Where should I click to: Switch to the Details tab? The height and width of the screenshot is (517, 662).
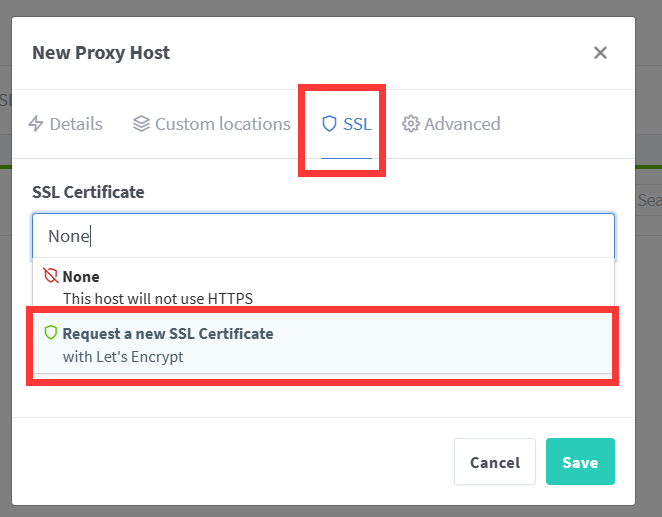76,124
